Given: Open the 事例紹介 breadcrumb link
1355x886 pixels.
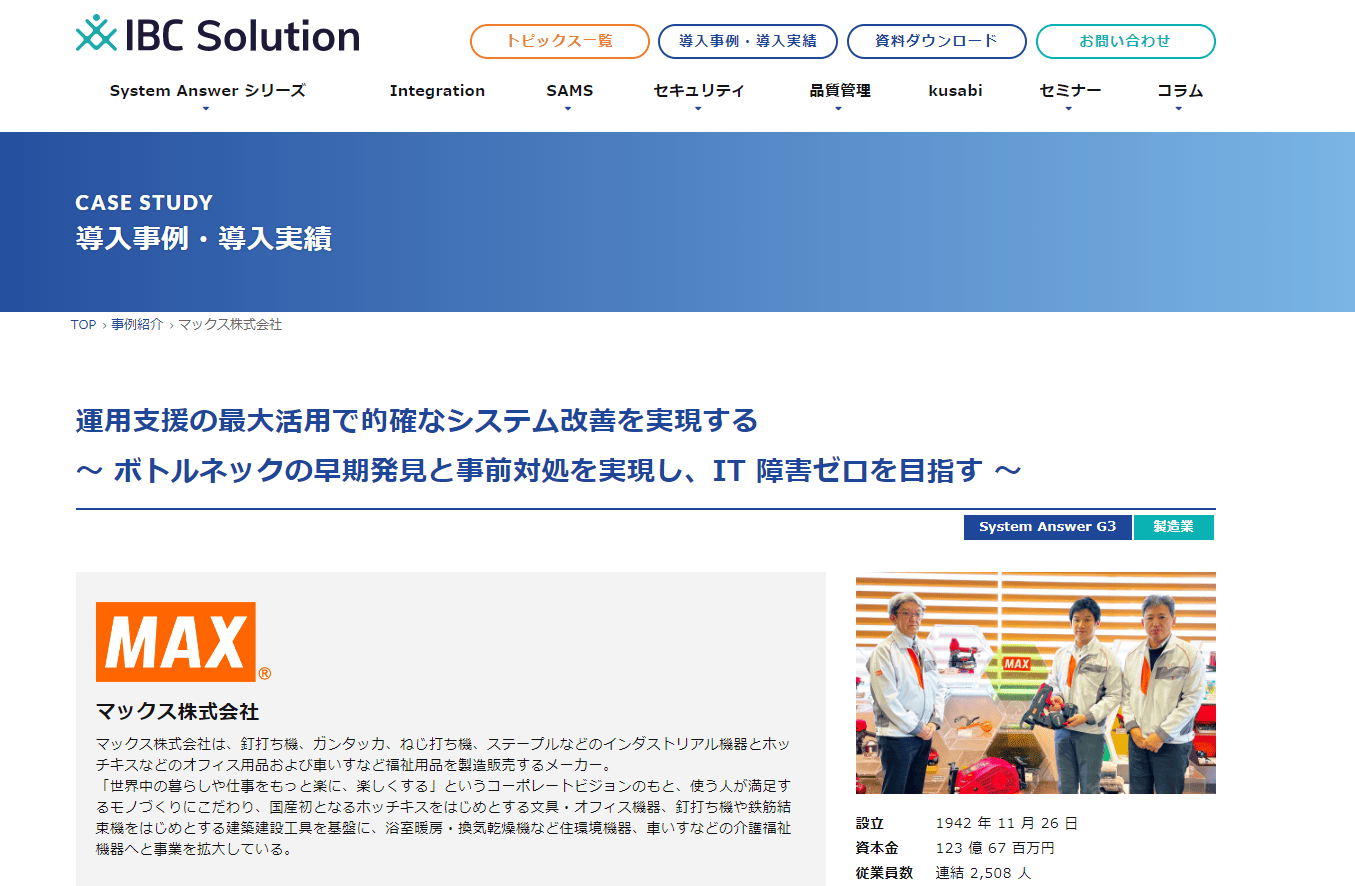Looking at the screenshot, I should (x=137, y=325).
